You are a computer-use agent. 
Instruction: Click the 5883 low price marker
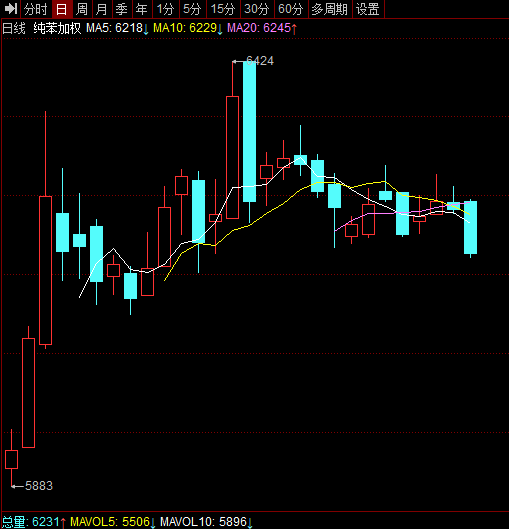click(39, 486)
